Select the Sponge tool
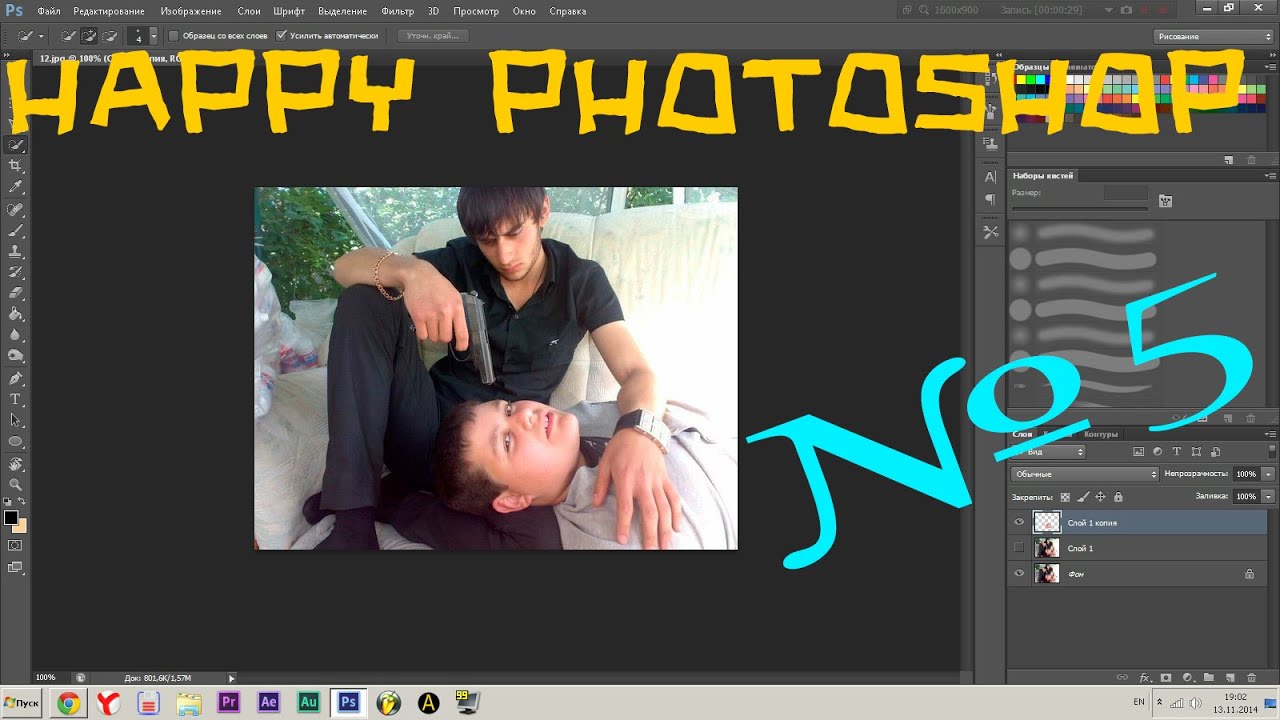 [x=16, y=356]
